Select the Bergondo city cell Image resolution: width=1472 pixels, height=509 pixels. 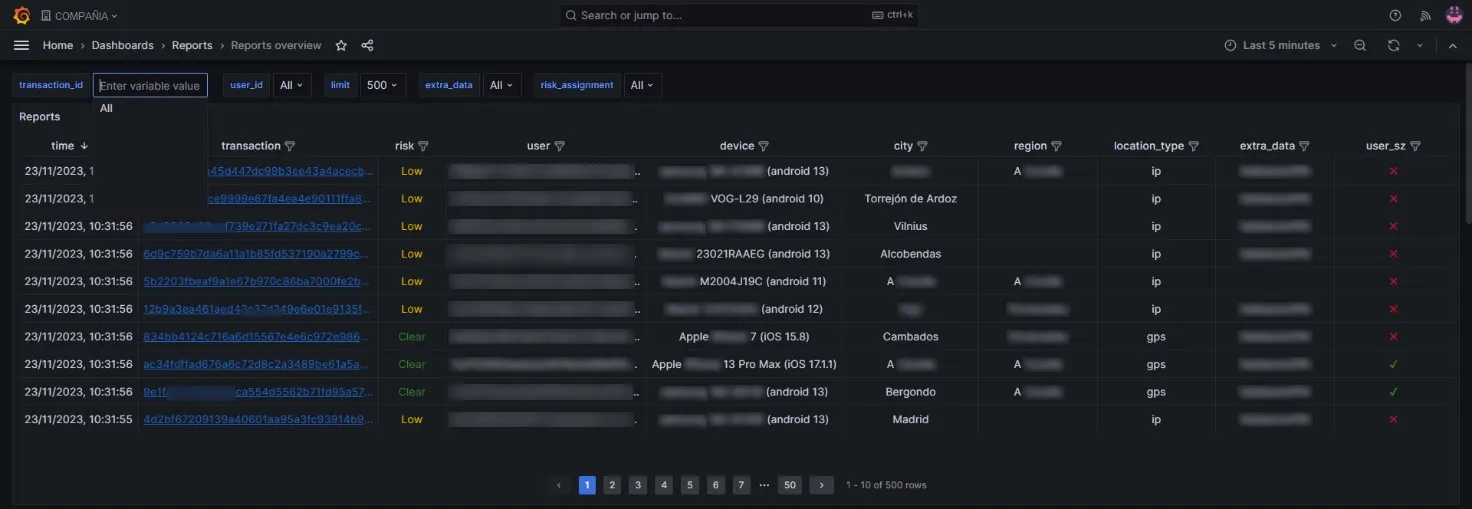[910, 392]
